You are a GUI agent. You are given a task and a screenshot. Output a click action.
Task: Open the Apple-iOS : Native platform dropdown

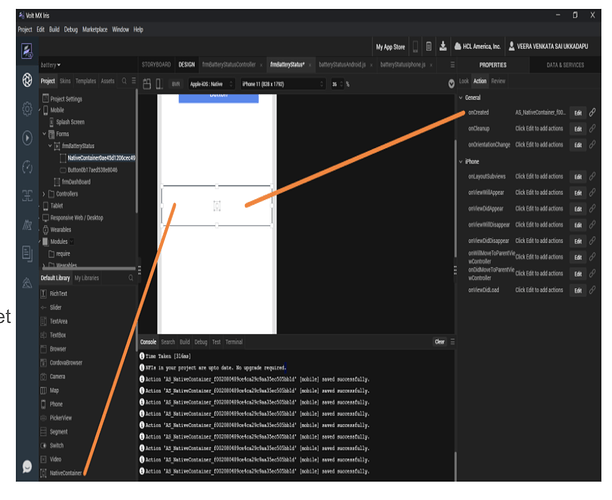pyautogui.click(x=211, y=84)
